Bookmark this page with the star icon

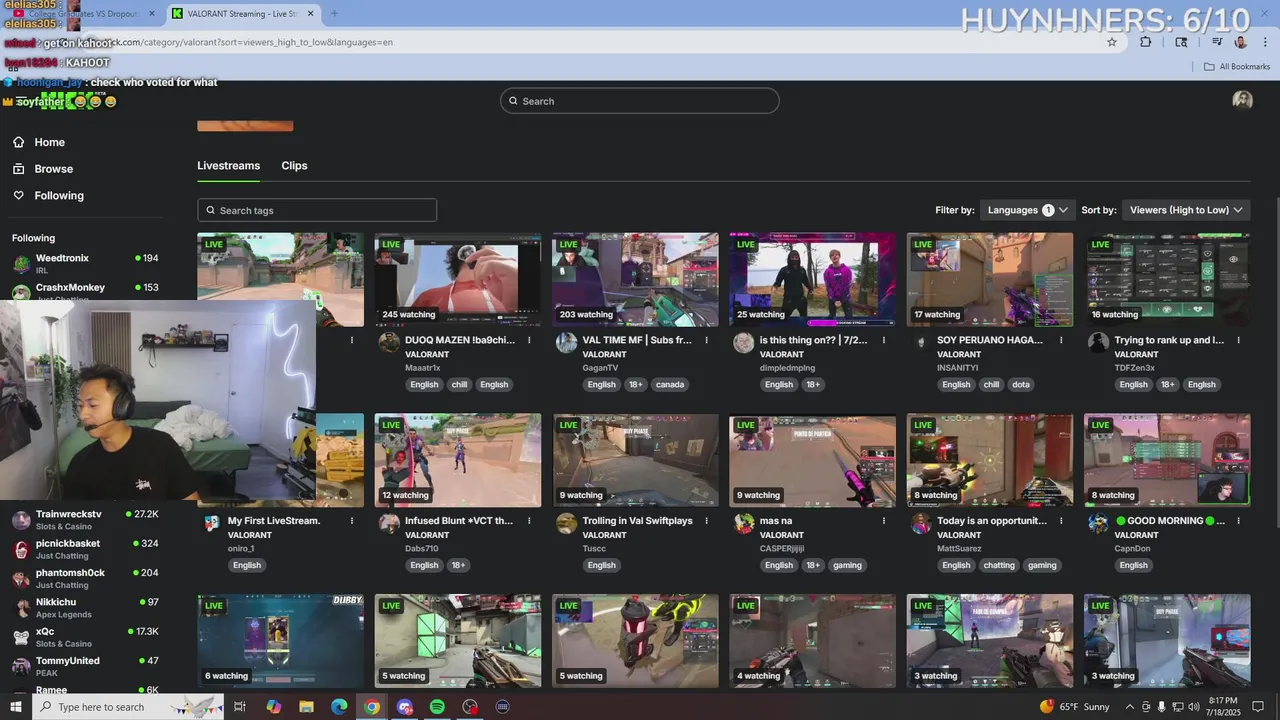tap(1112, 42)
